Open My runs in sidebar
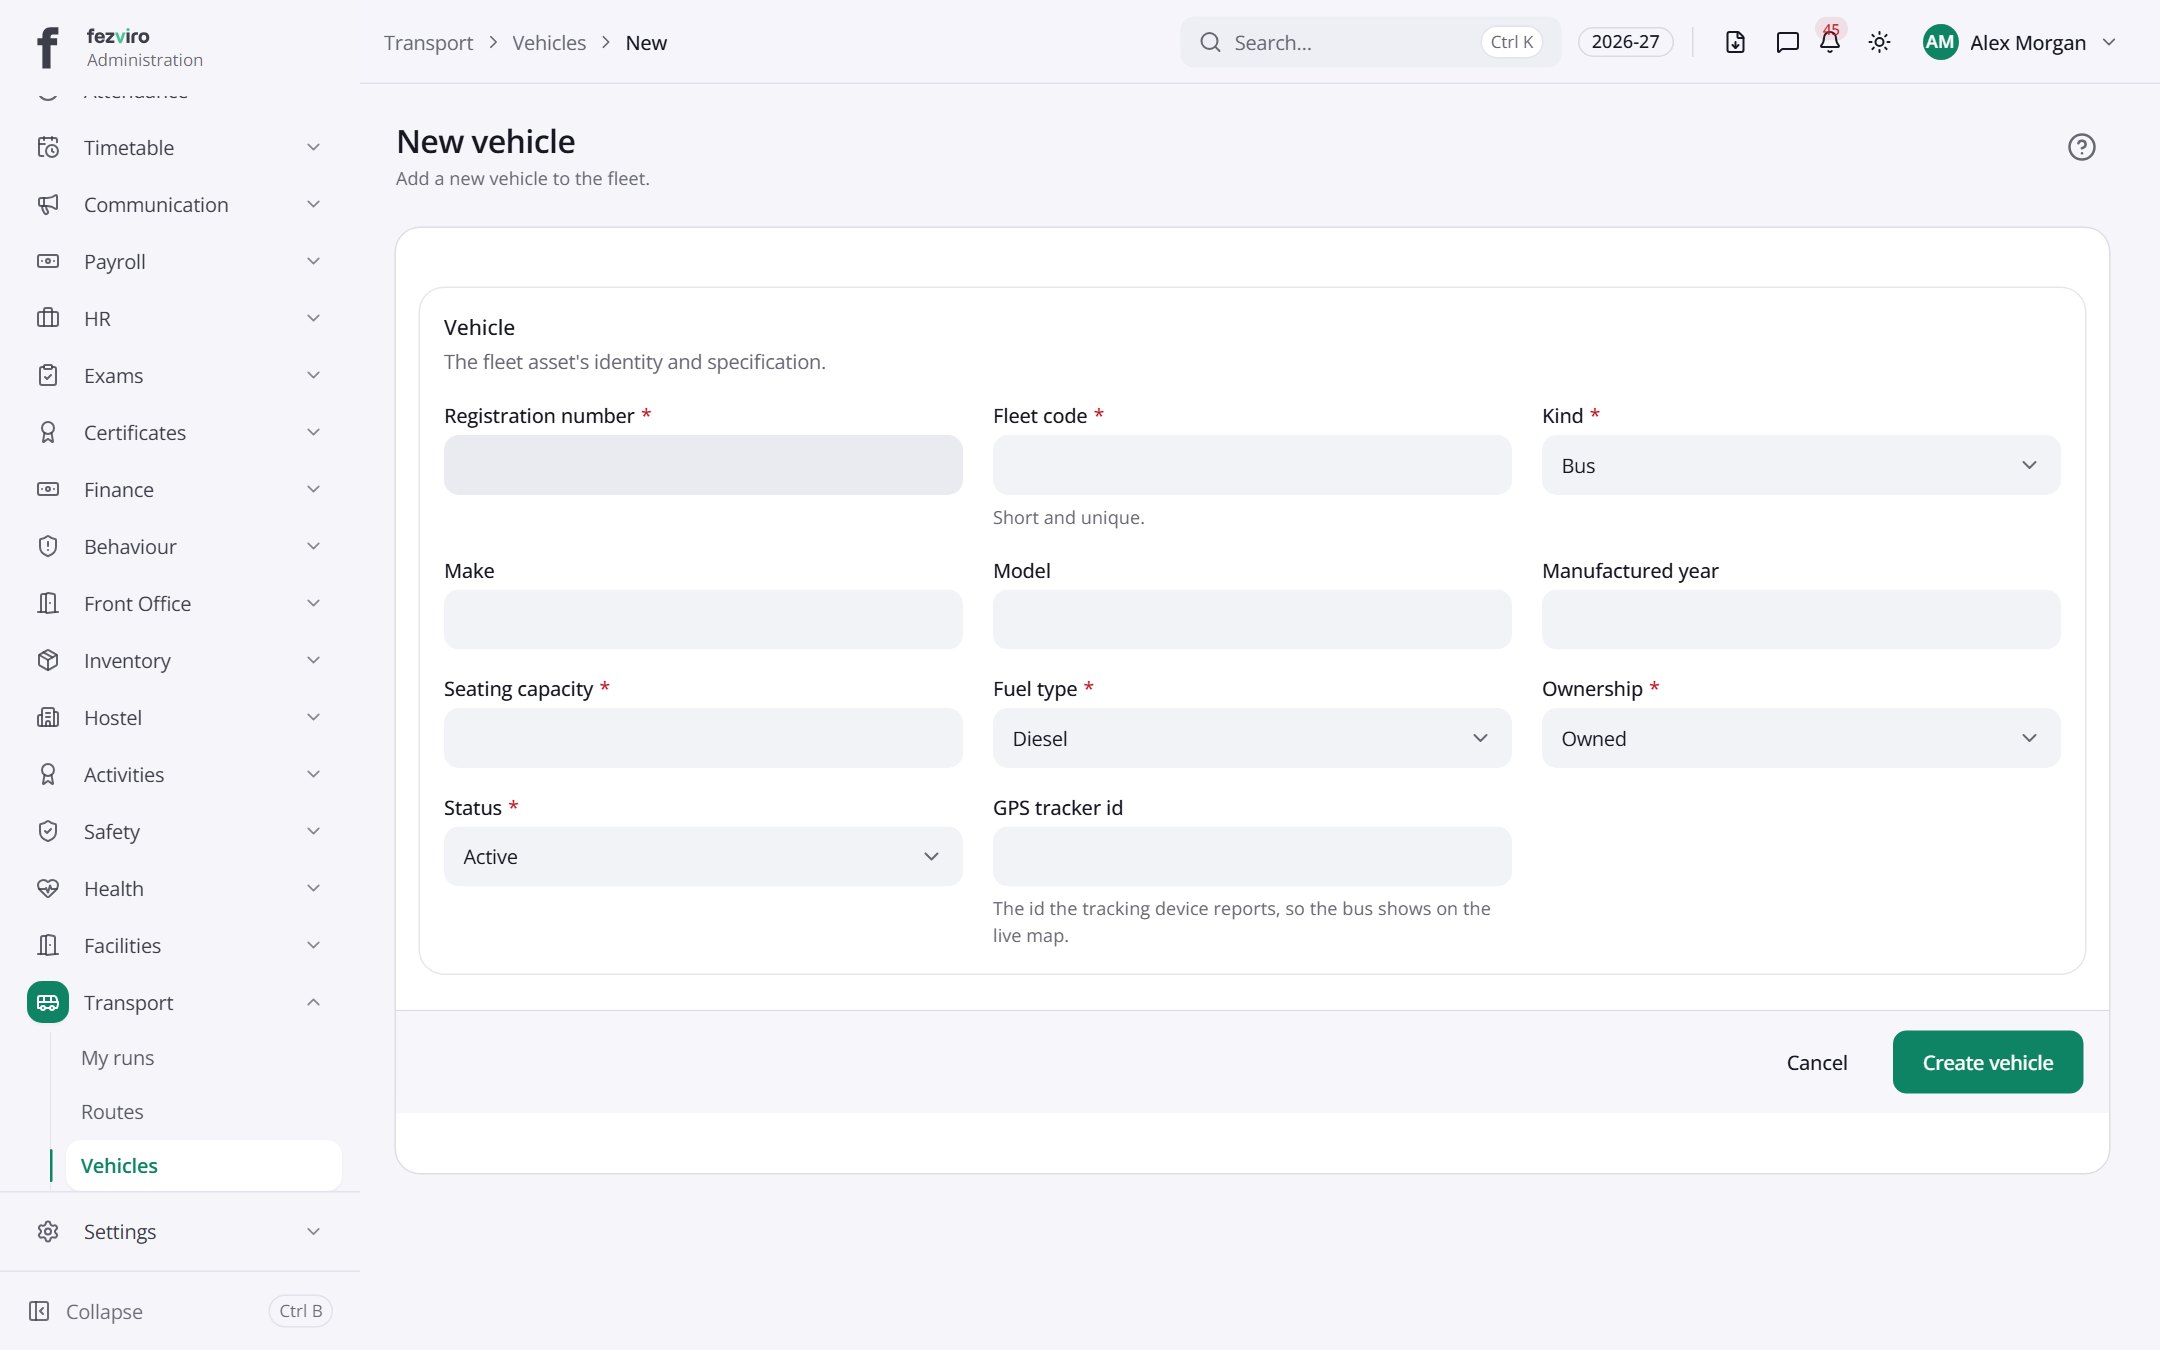 point(117,1058)
